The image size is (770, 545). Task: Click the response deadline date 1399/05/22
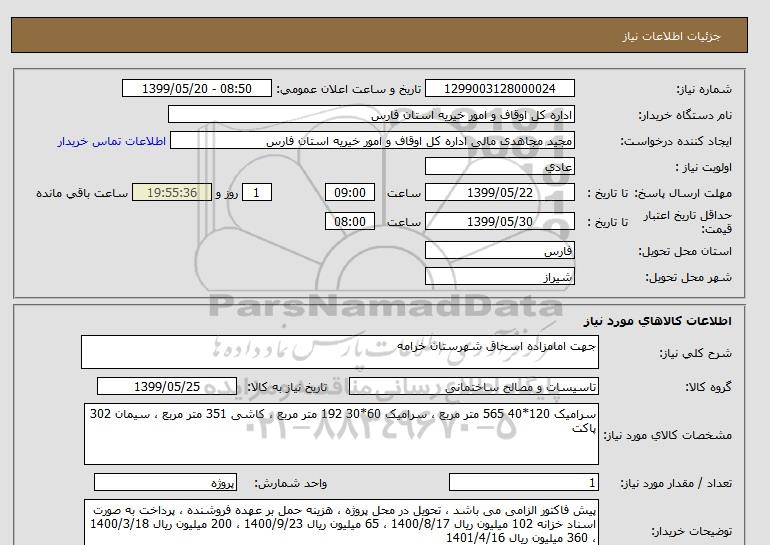[499, 193]
